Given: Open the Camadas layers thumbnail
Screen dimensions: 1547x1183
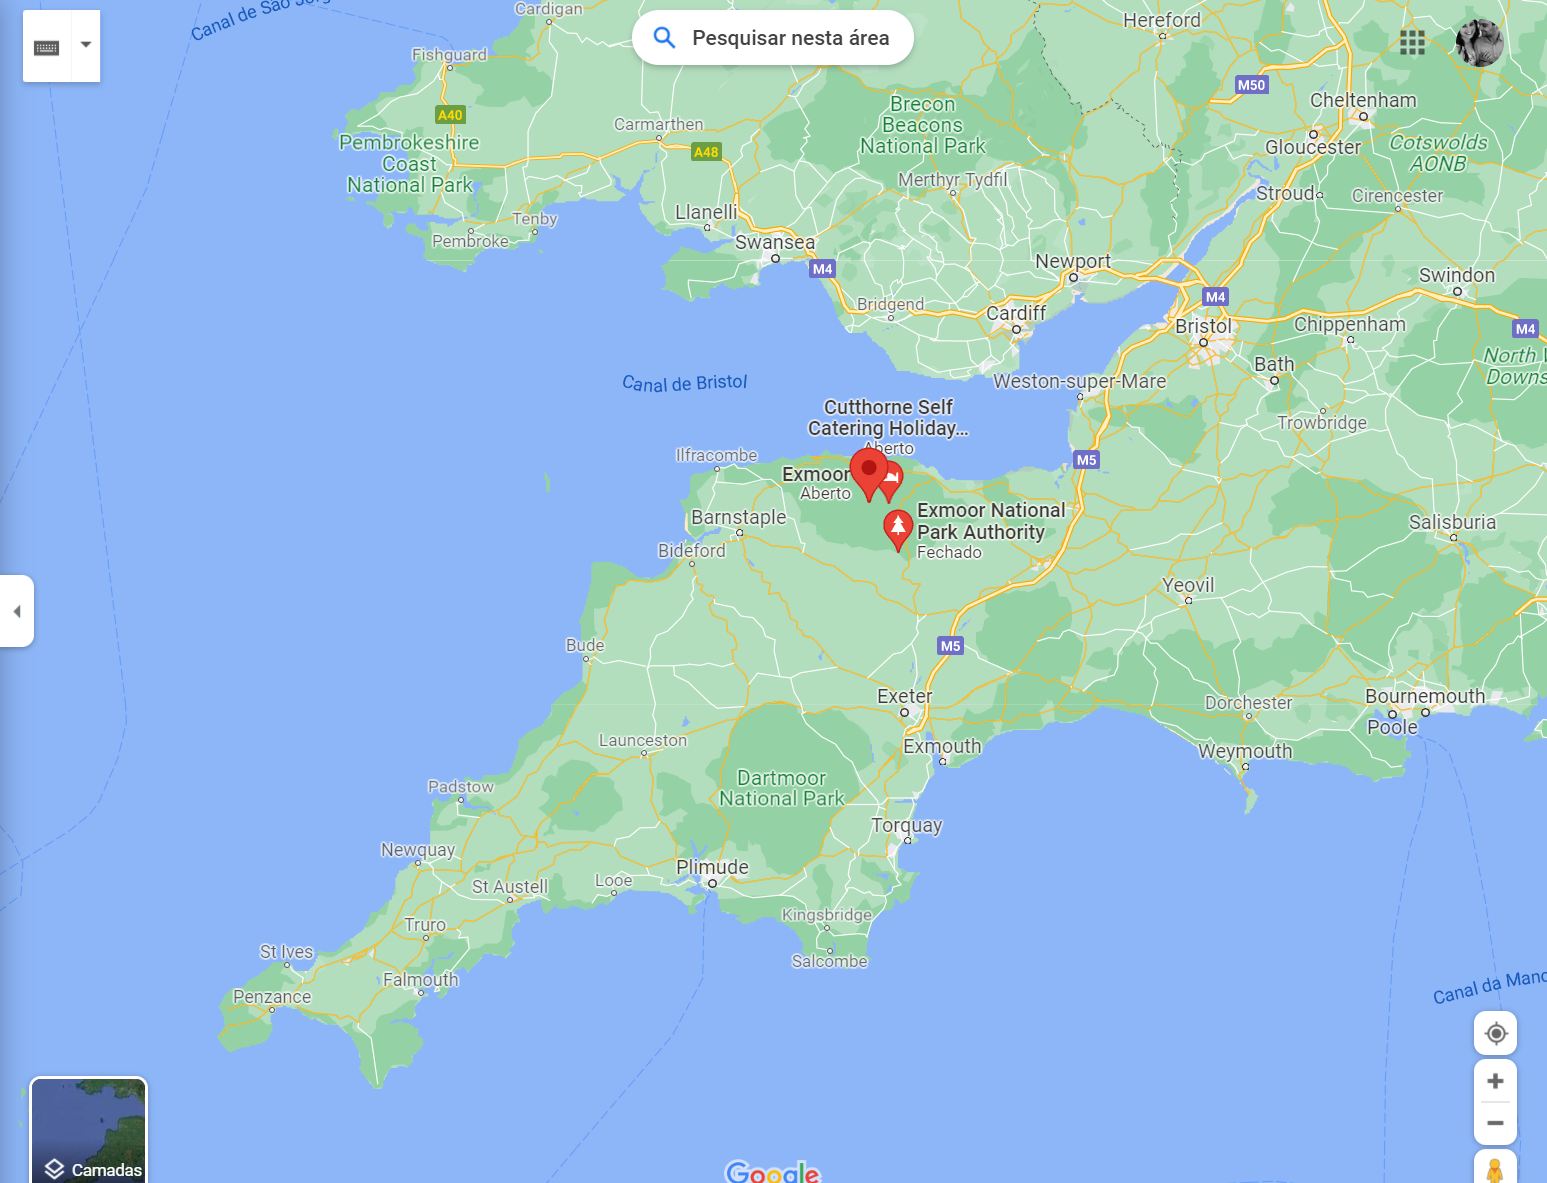Looking at the screenshot, I should tap(89, 1130).
